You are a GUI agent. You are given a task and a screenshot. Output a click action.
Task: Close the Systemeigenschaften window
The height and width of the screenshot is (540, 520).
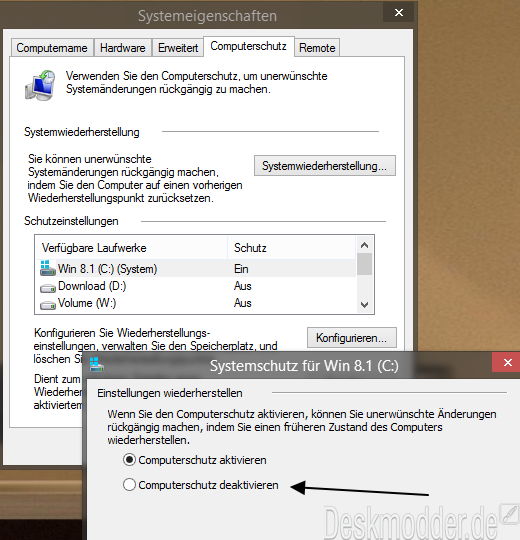(398, 13)
